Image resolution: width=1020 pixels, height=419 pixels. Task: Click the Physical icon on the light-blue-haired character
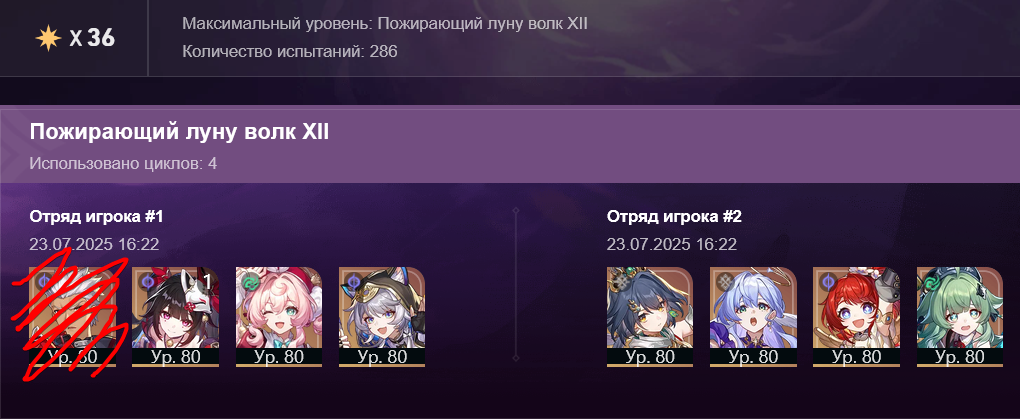pos(723,280)
